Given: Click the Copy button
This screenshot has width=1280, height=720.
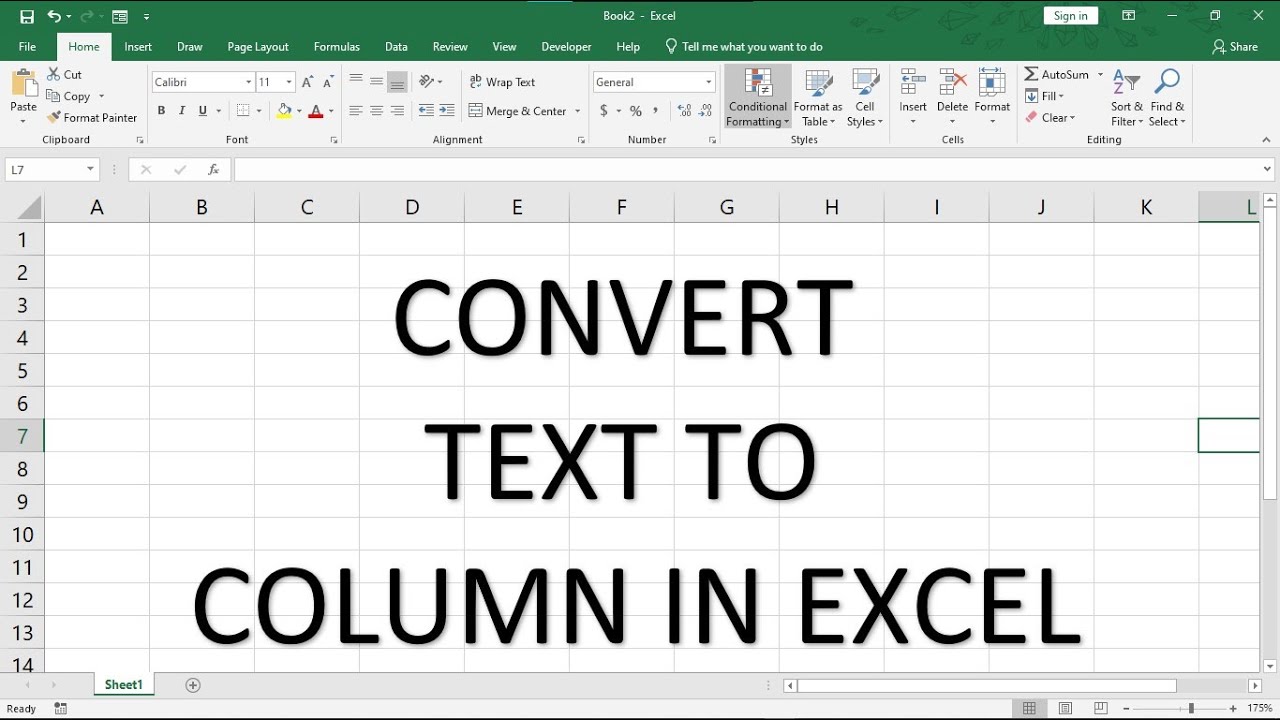Looking at the screenshot, I should coord(69,96).
